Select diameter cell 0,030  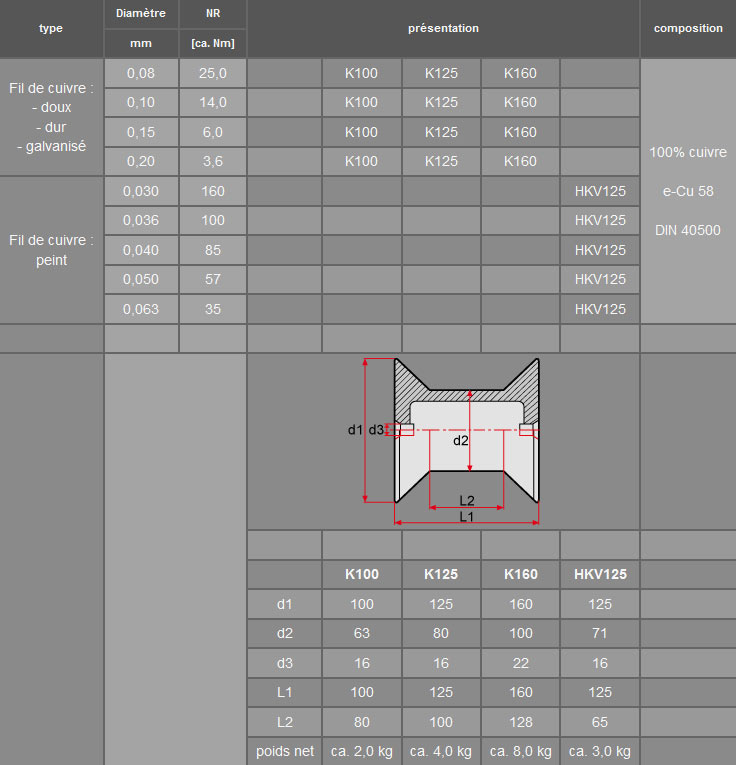coord(141,191)
